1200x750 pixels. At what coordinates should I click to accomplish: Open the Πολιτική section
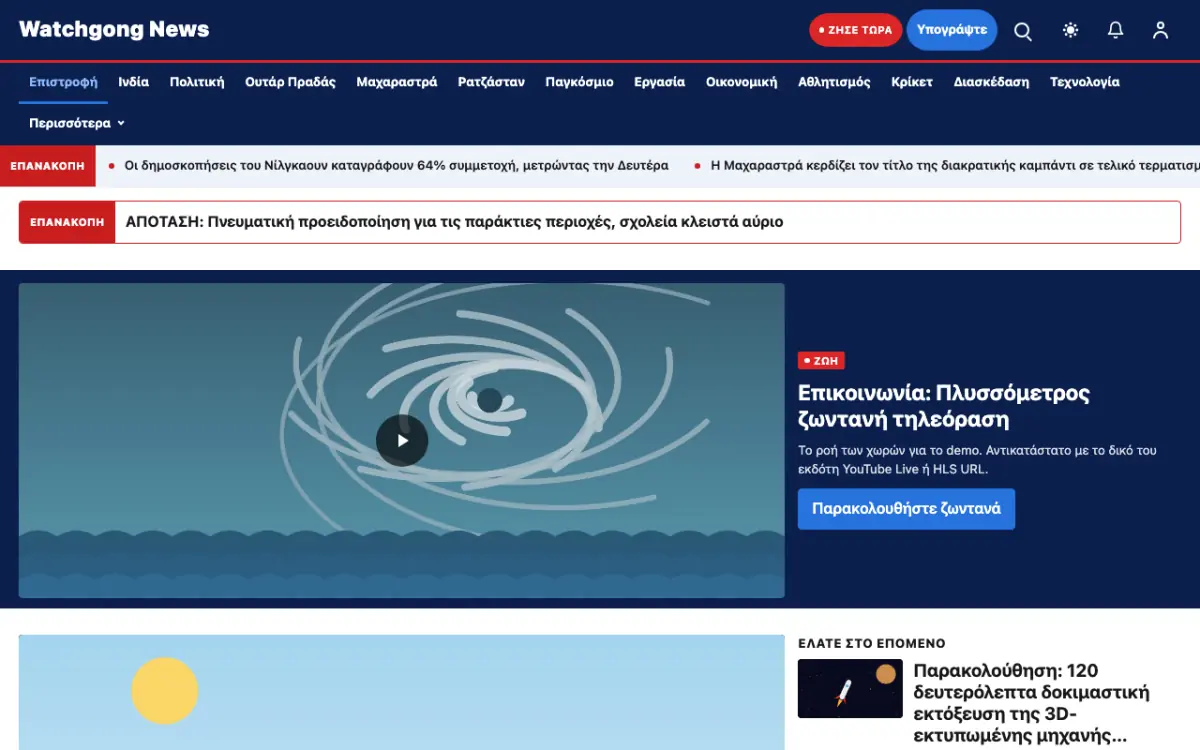coord(197,82)
